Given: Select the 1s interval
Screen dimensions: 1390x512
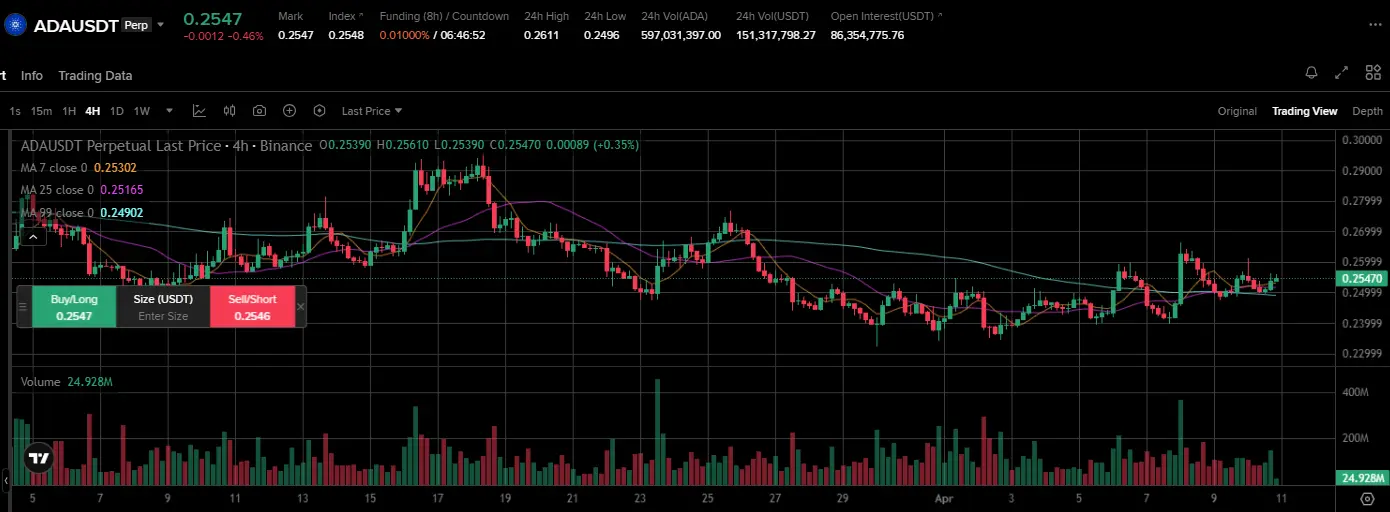Looking at the screenshot, I should click(x=15, y=111).
